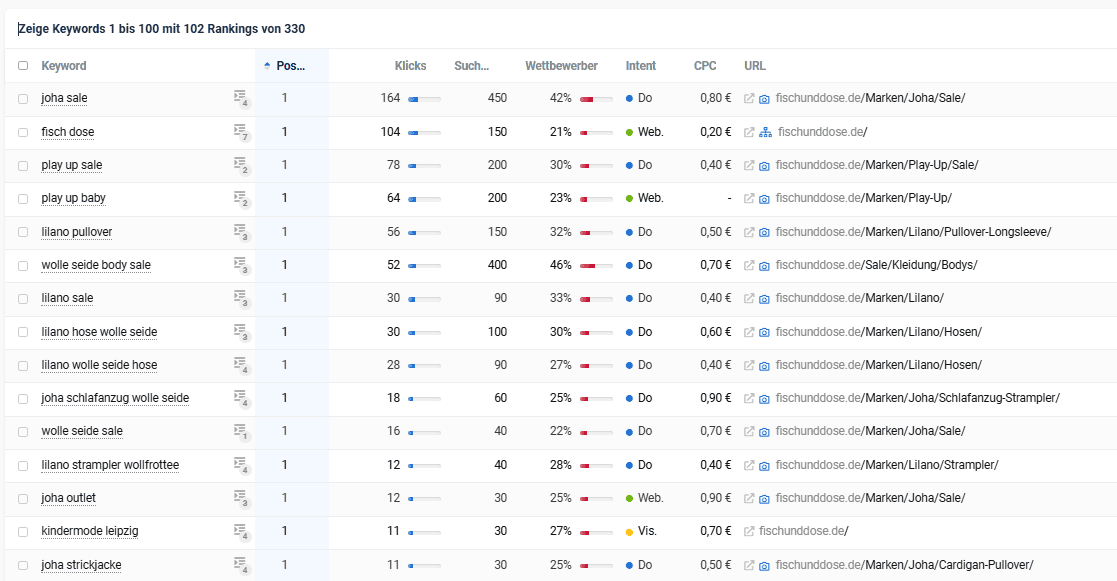Open keyword link kindermode leipzig
Viewport: 1117px width, 581px height.
coord(90,531)
